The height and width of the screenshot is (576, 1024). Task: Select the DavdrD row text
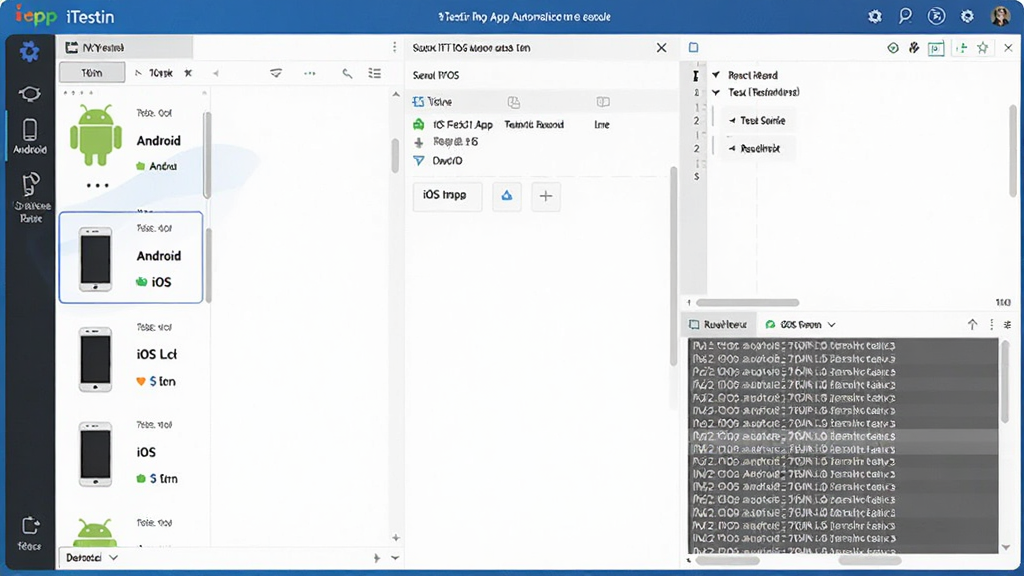click(x=447, y=161)
